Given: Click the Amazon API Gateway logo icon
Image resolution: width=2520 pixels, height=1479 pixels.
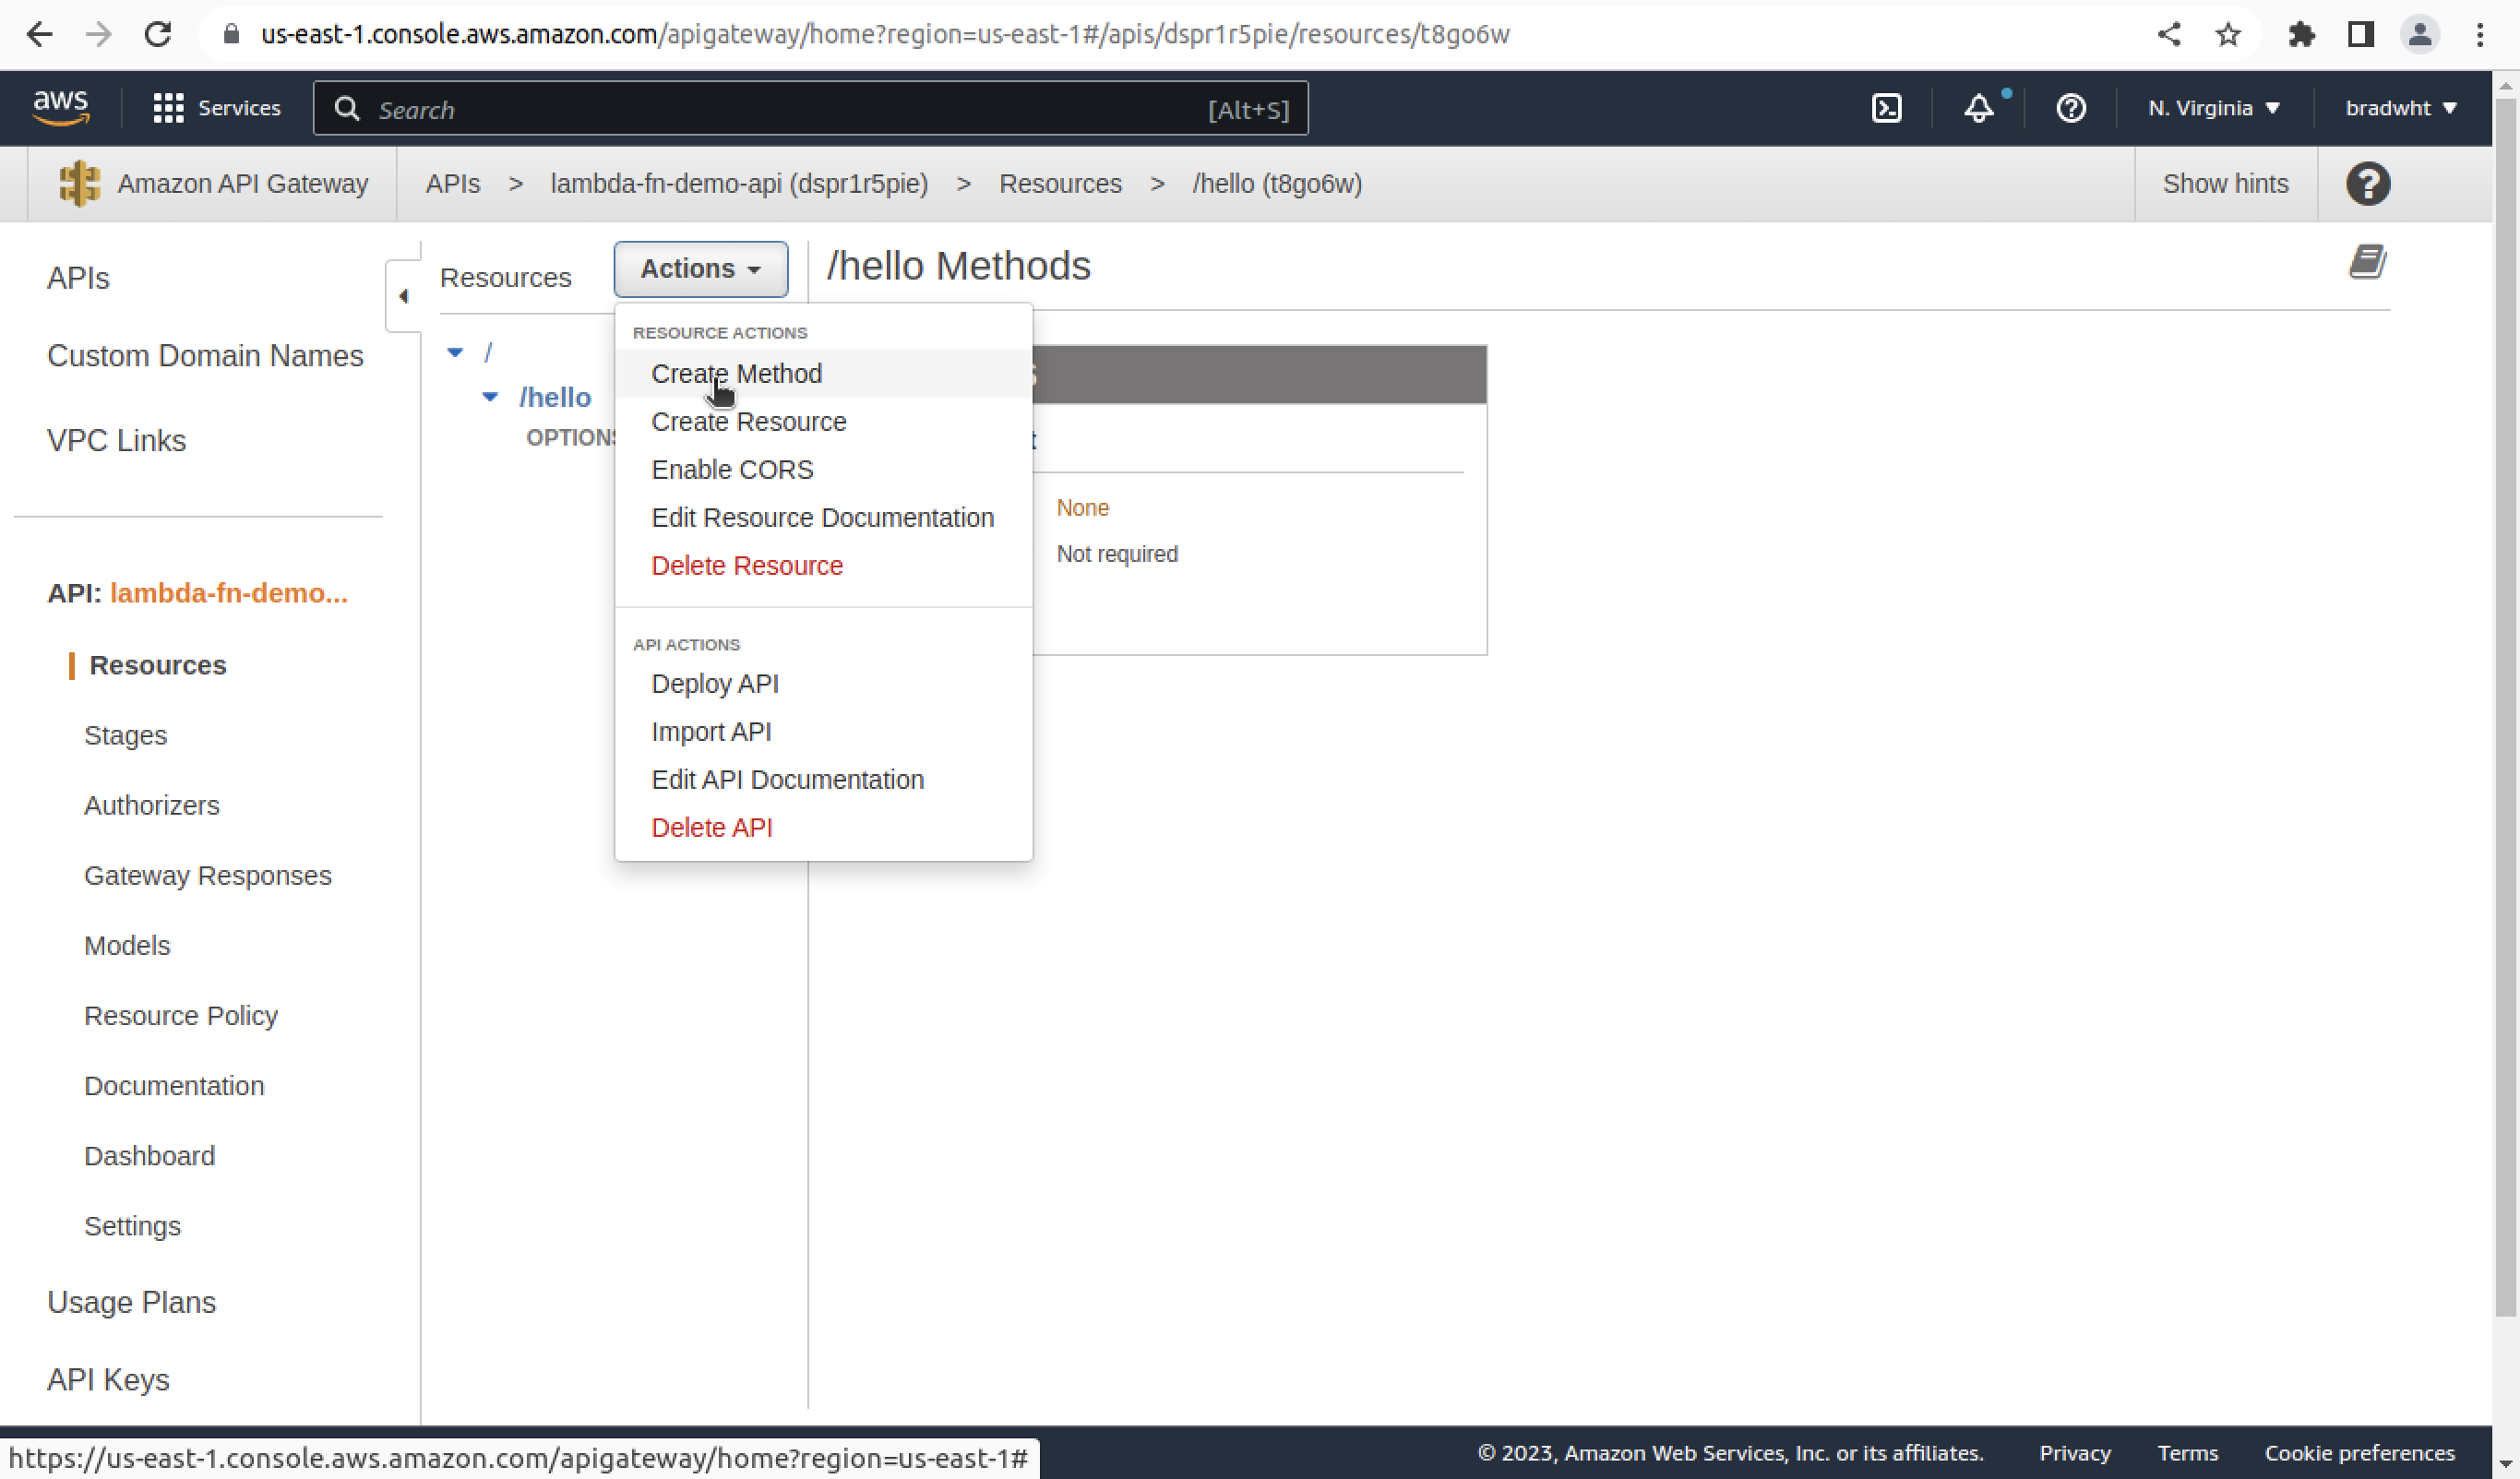Looking at the screenshot, I should click(x=79, y=184).
